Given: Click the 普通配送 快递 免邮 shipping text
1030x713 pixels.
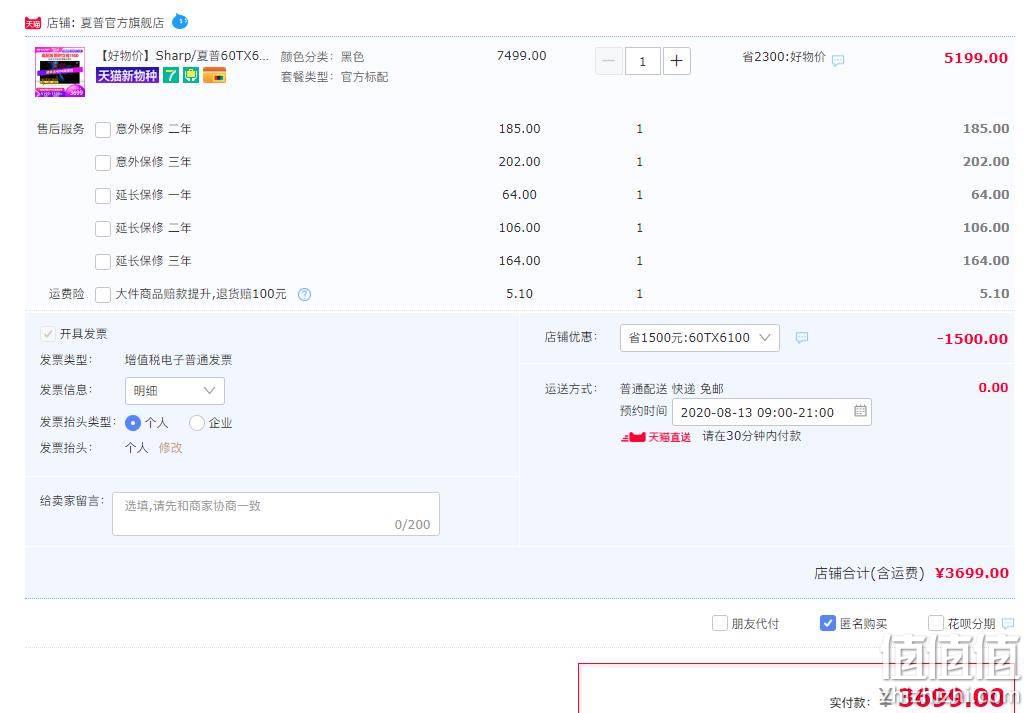Looking at the screenshot, I should [671, 389].
